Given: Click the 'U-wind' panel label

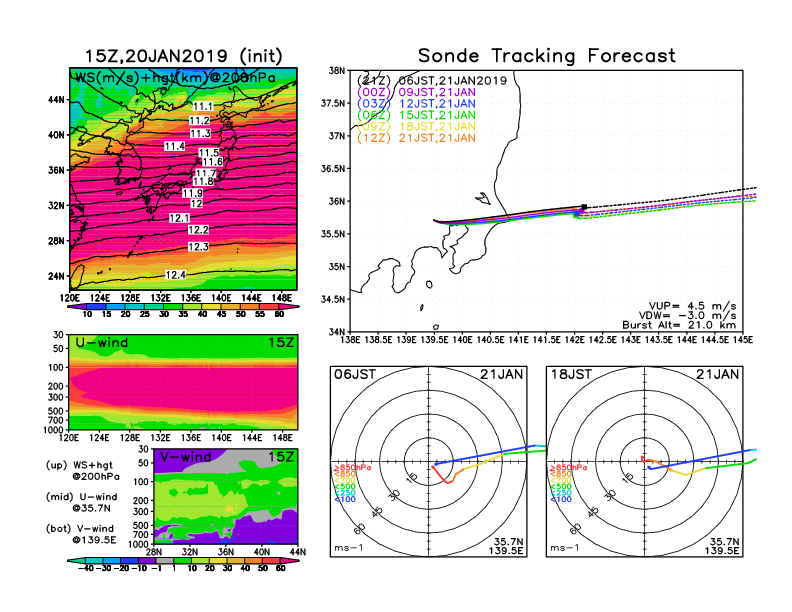Looking at the screenshot, I should (x=102, y=343).
